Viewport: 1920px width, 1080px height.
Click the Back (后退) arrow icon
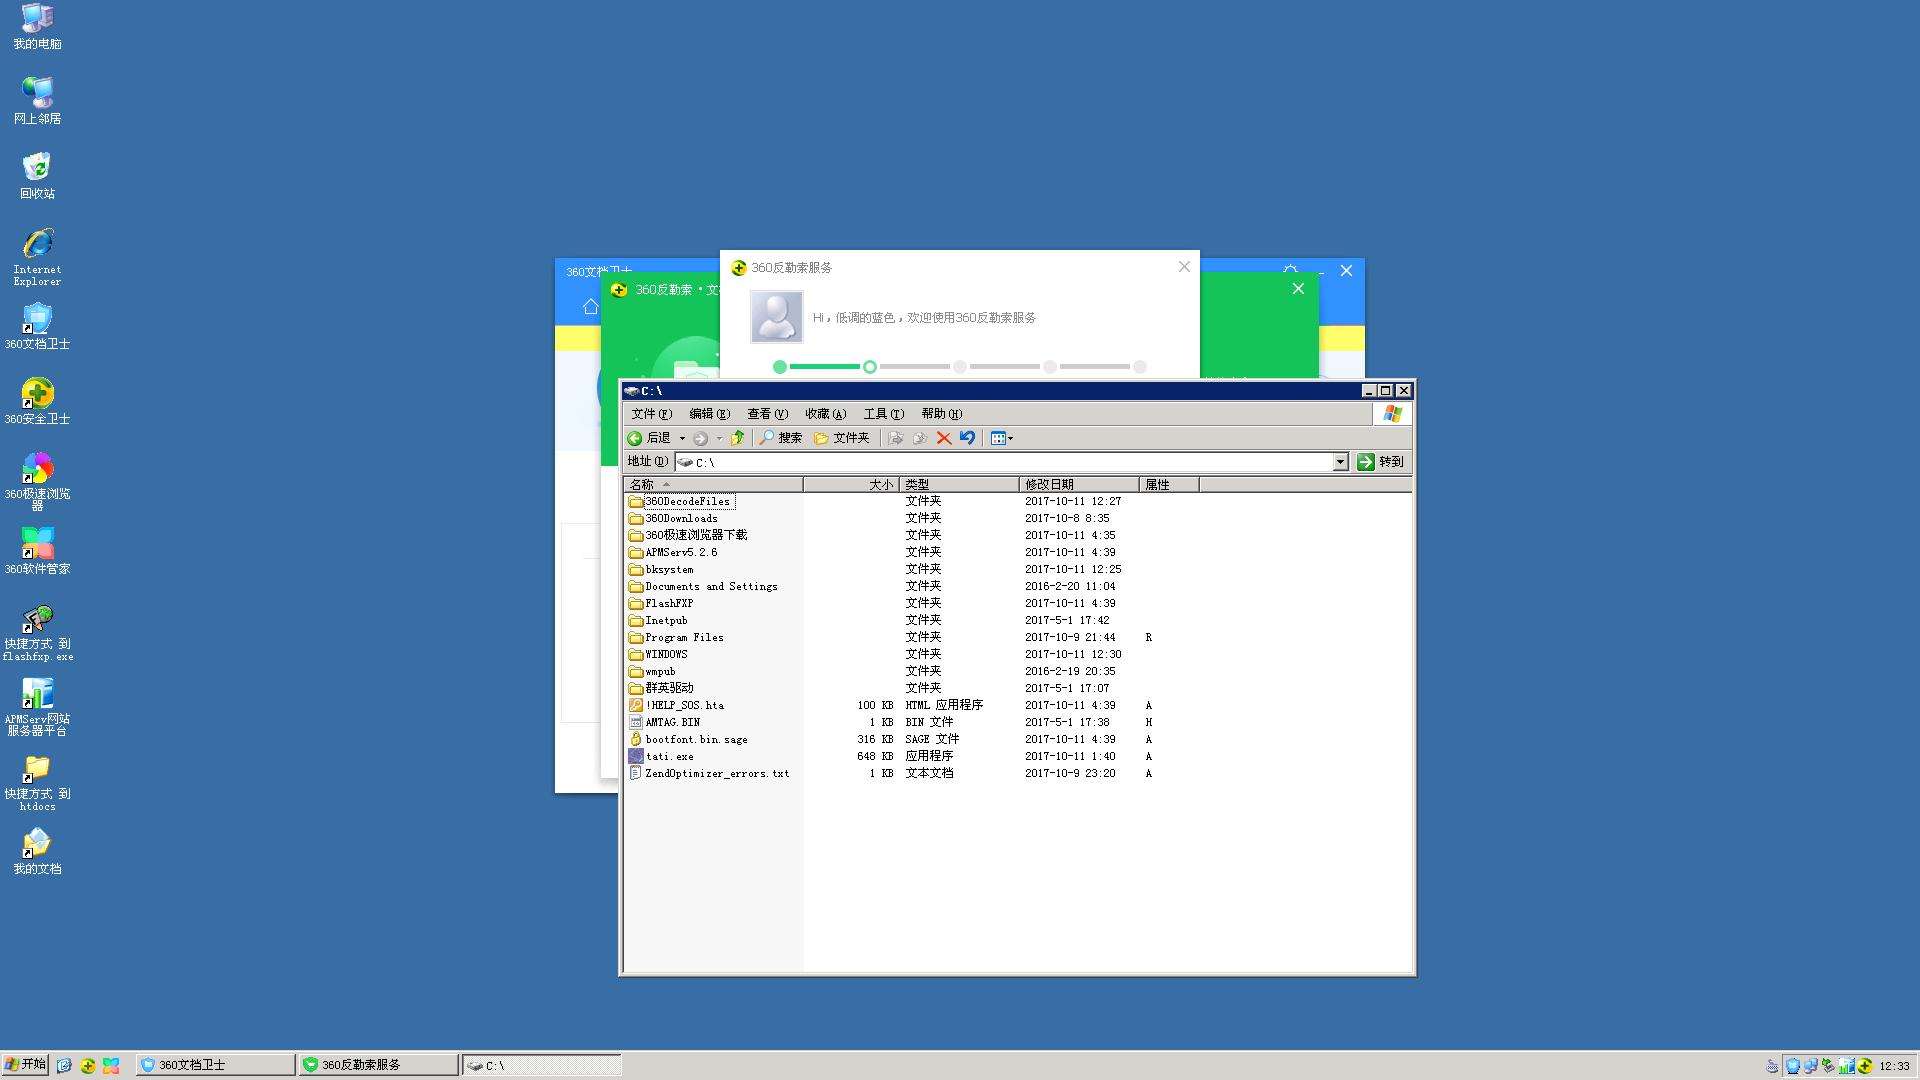[x=635, y=438]
